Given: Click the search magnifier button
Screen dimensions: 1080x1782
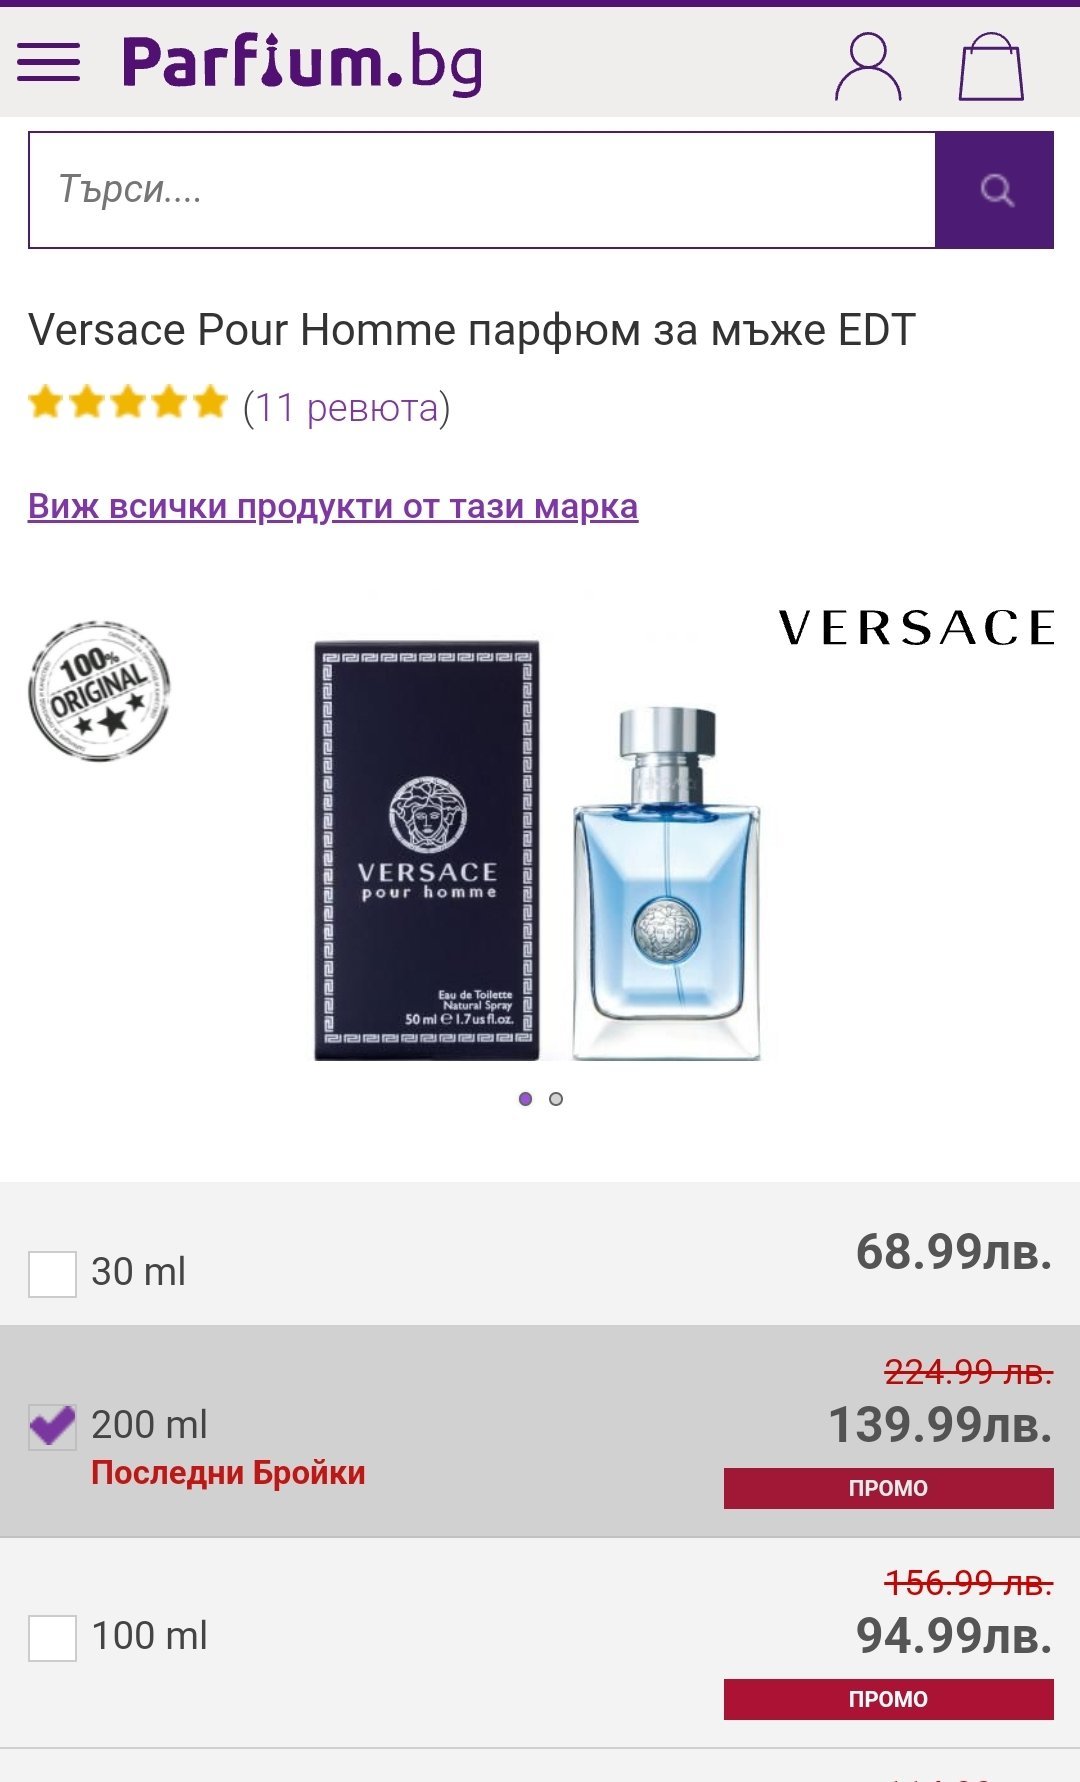Looking at the screenshot, I should pos(994,190).
